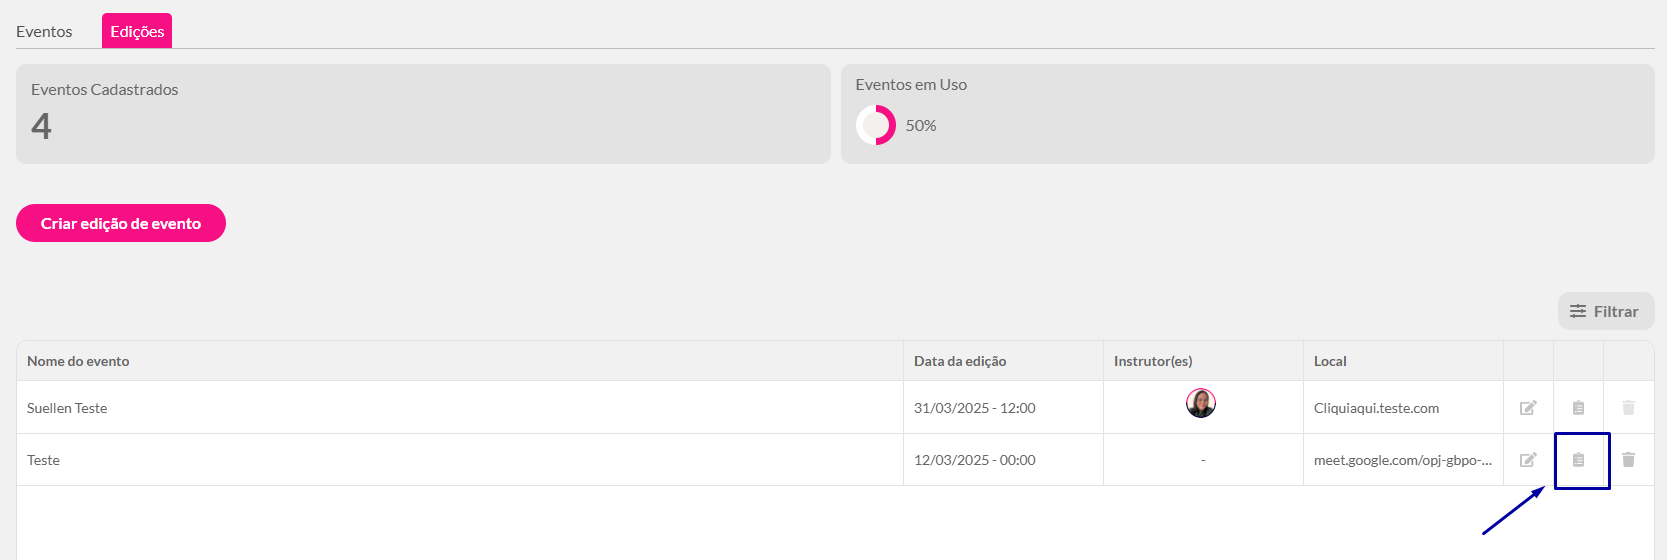Click the 50% usage value

click(921, 125)
